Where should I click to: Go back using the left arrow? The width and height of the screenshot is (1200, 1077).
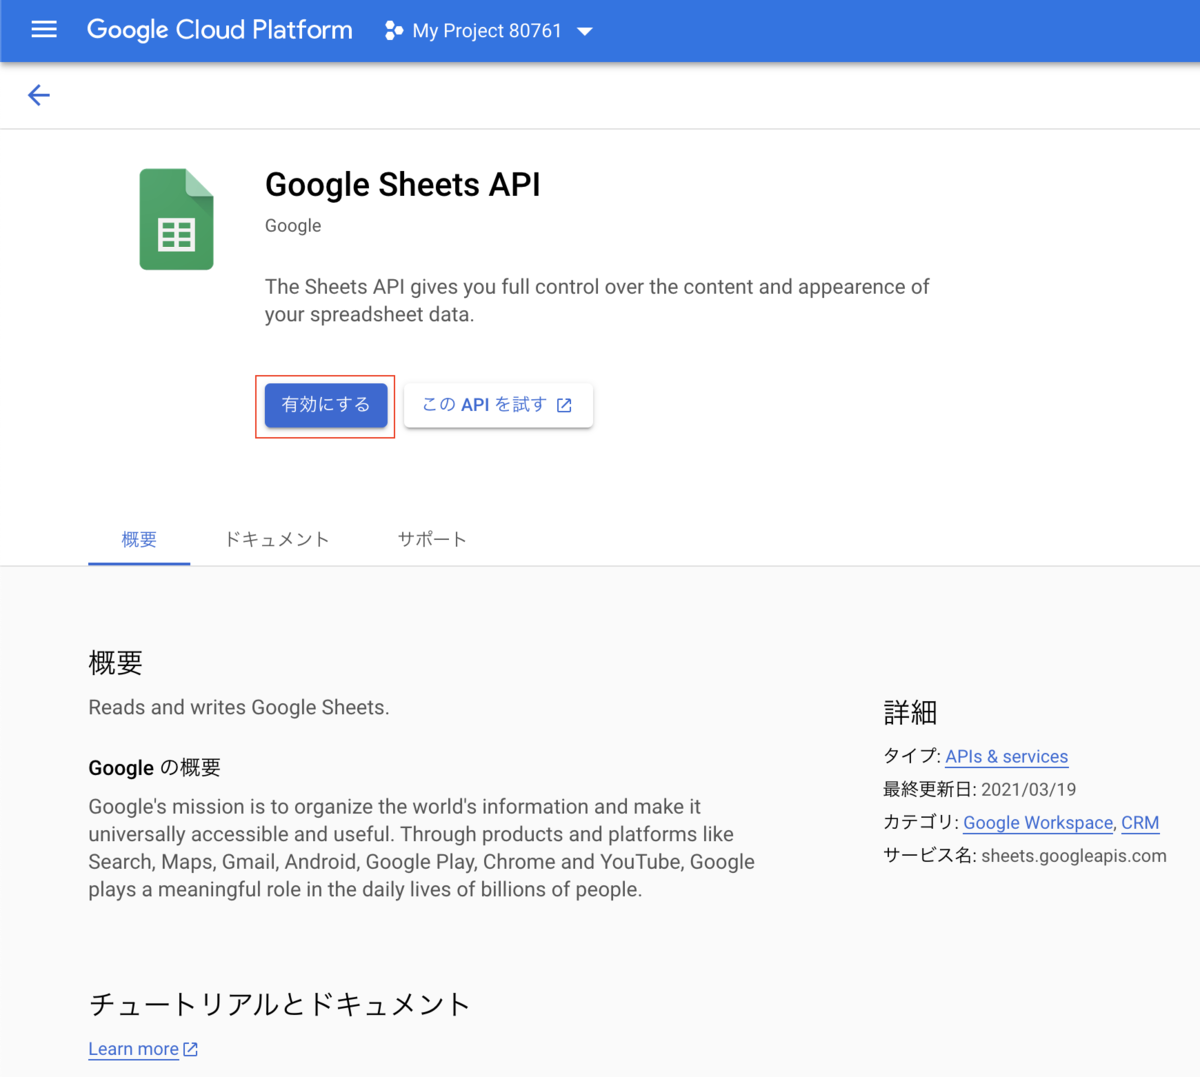point(39,95)
